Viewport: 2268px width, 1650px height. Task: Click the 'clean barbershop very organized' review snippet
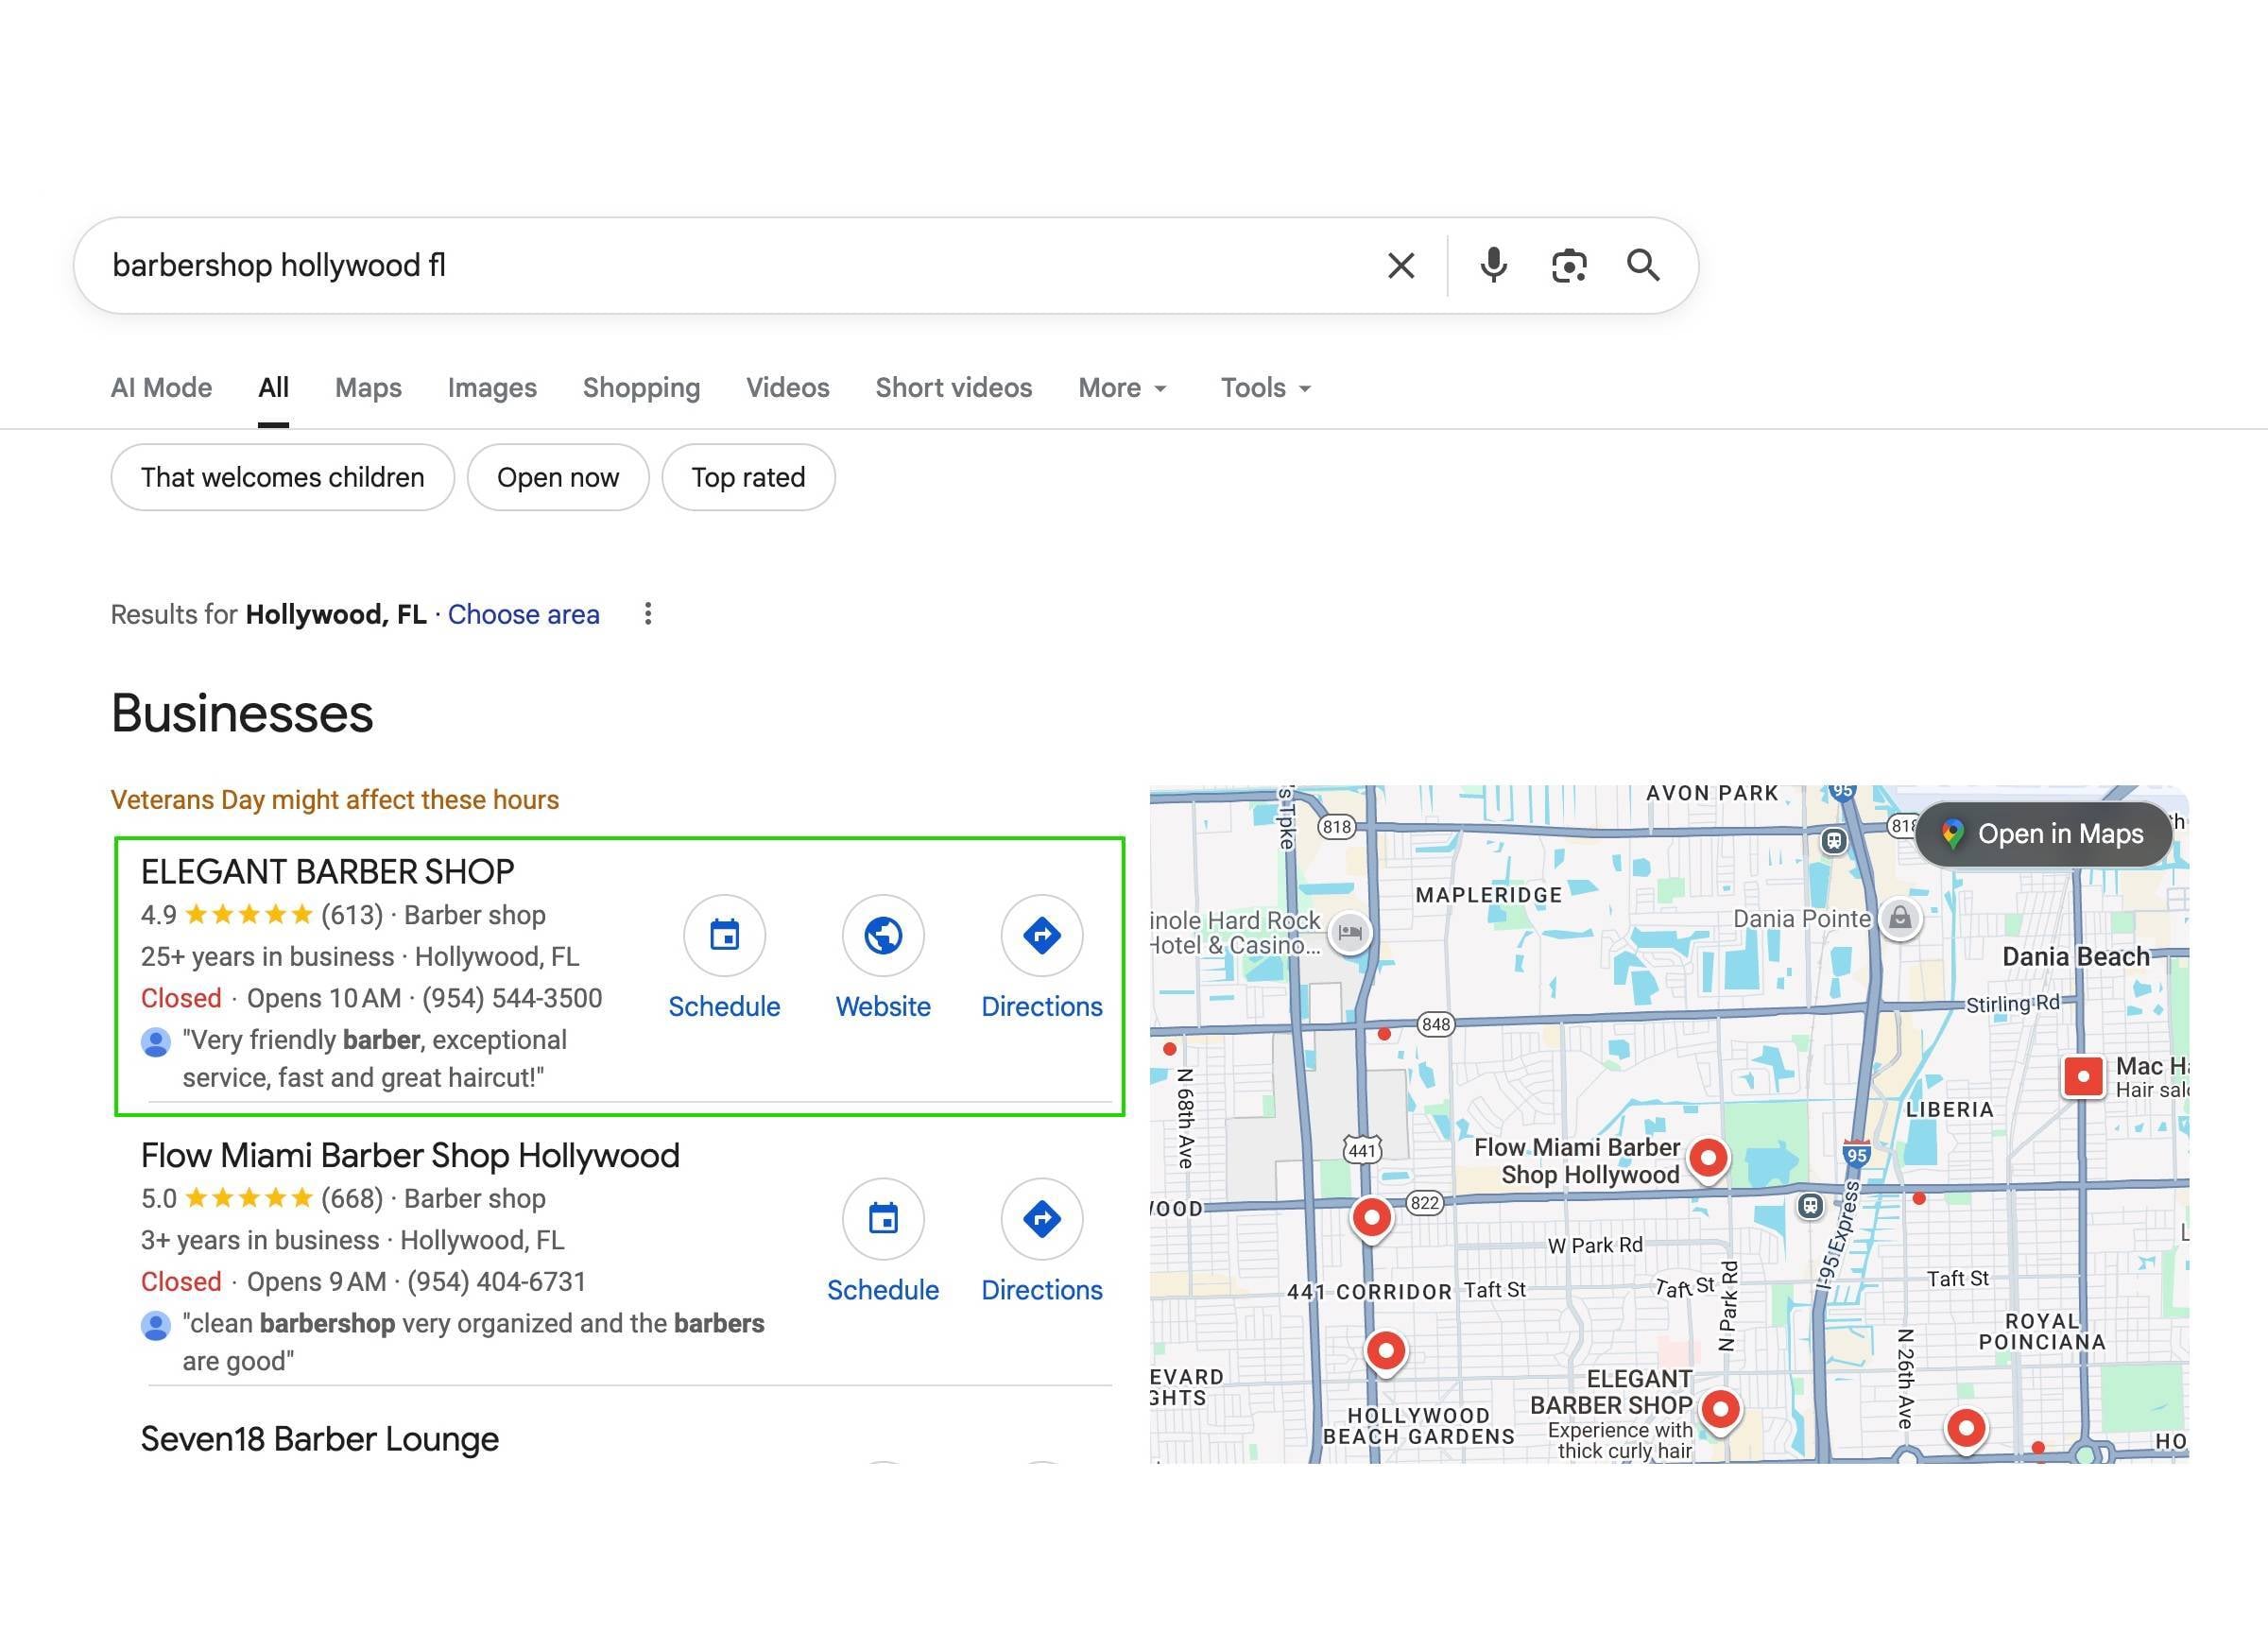coord(472,1343)
